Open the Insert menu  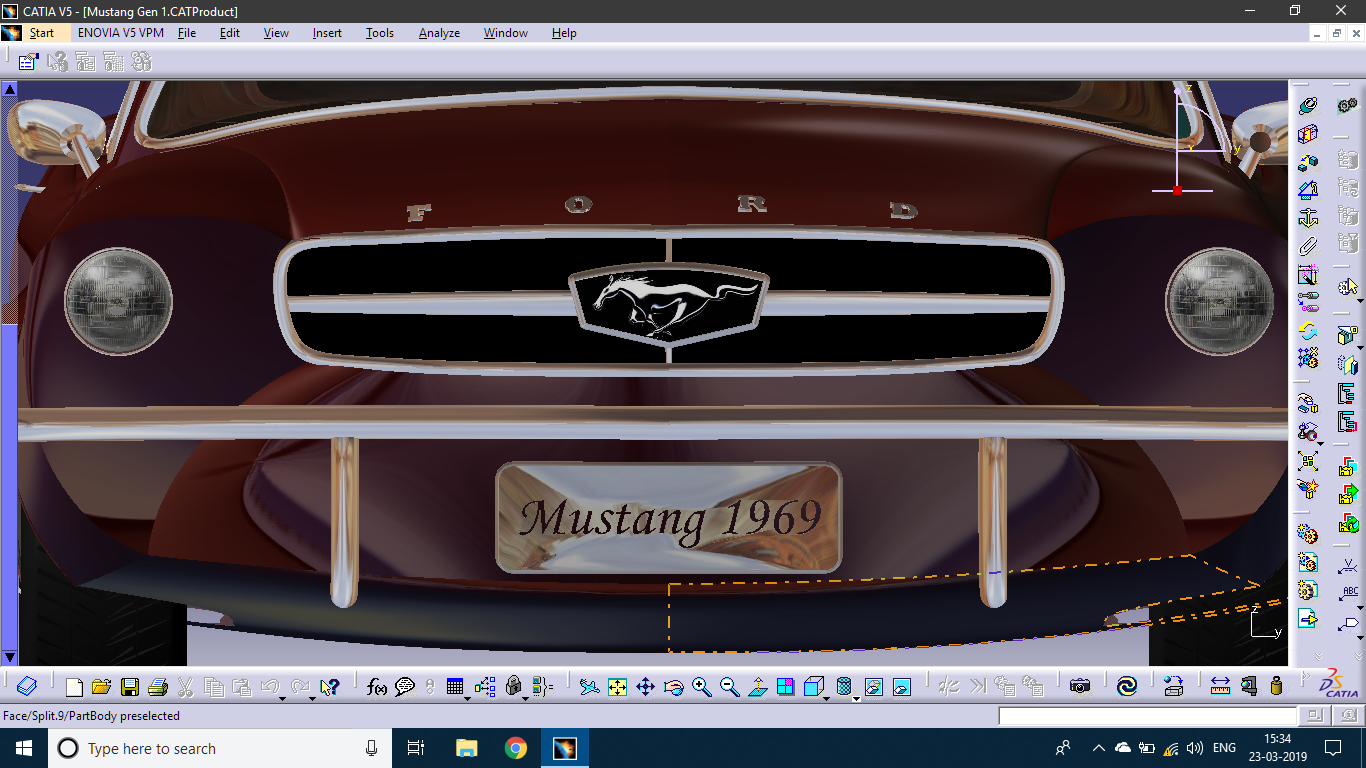[327, 33]
